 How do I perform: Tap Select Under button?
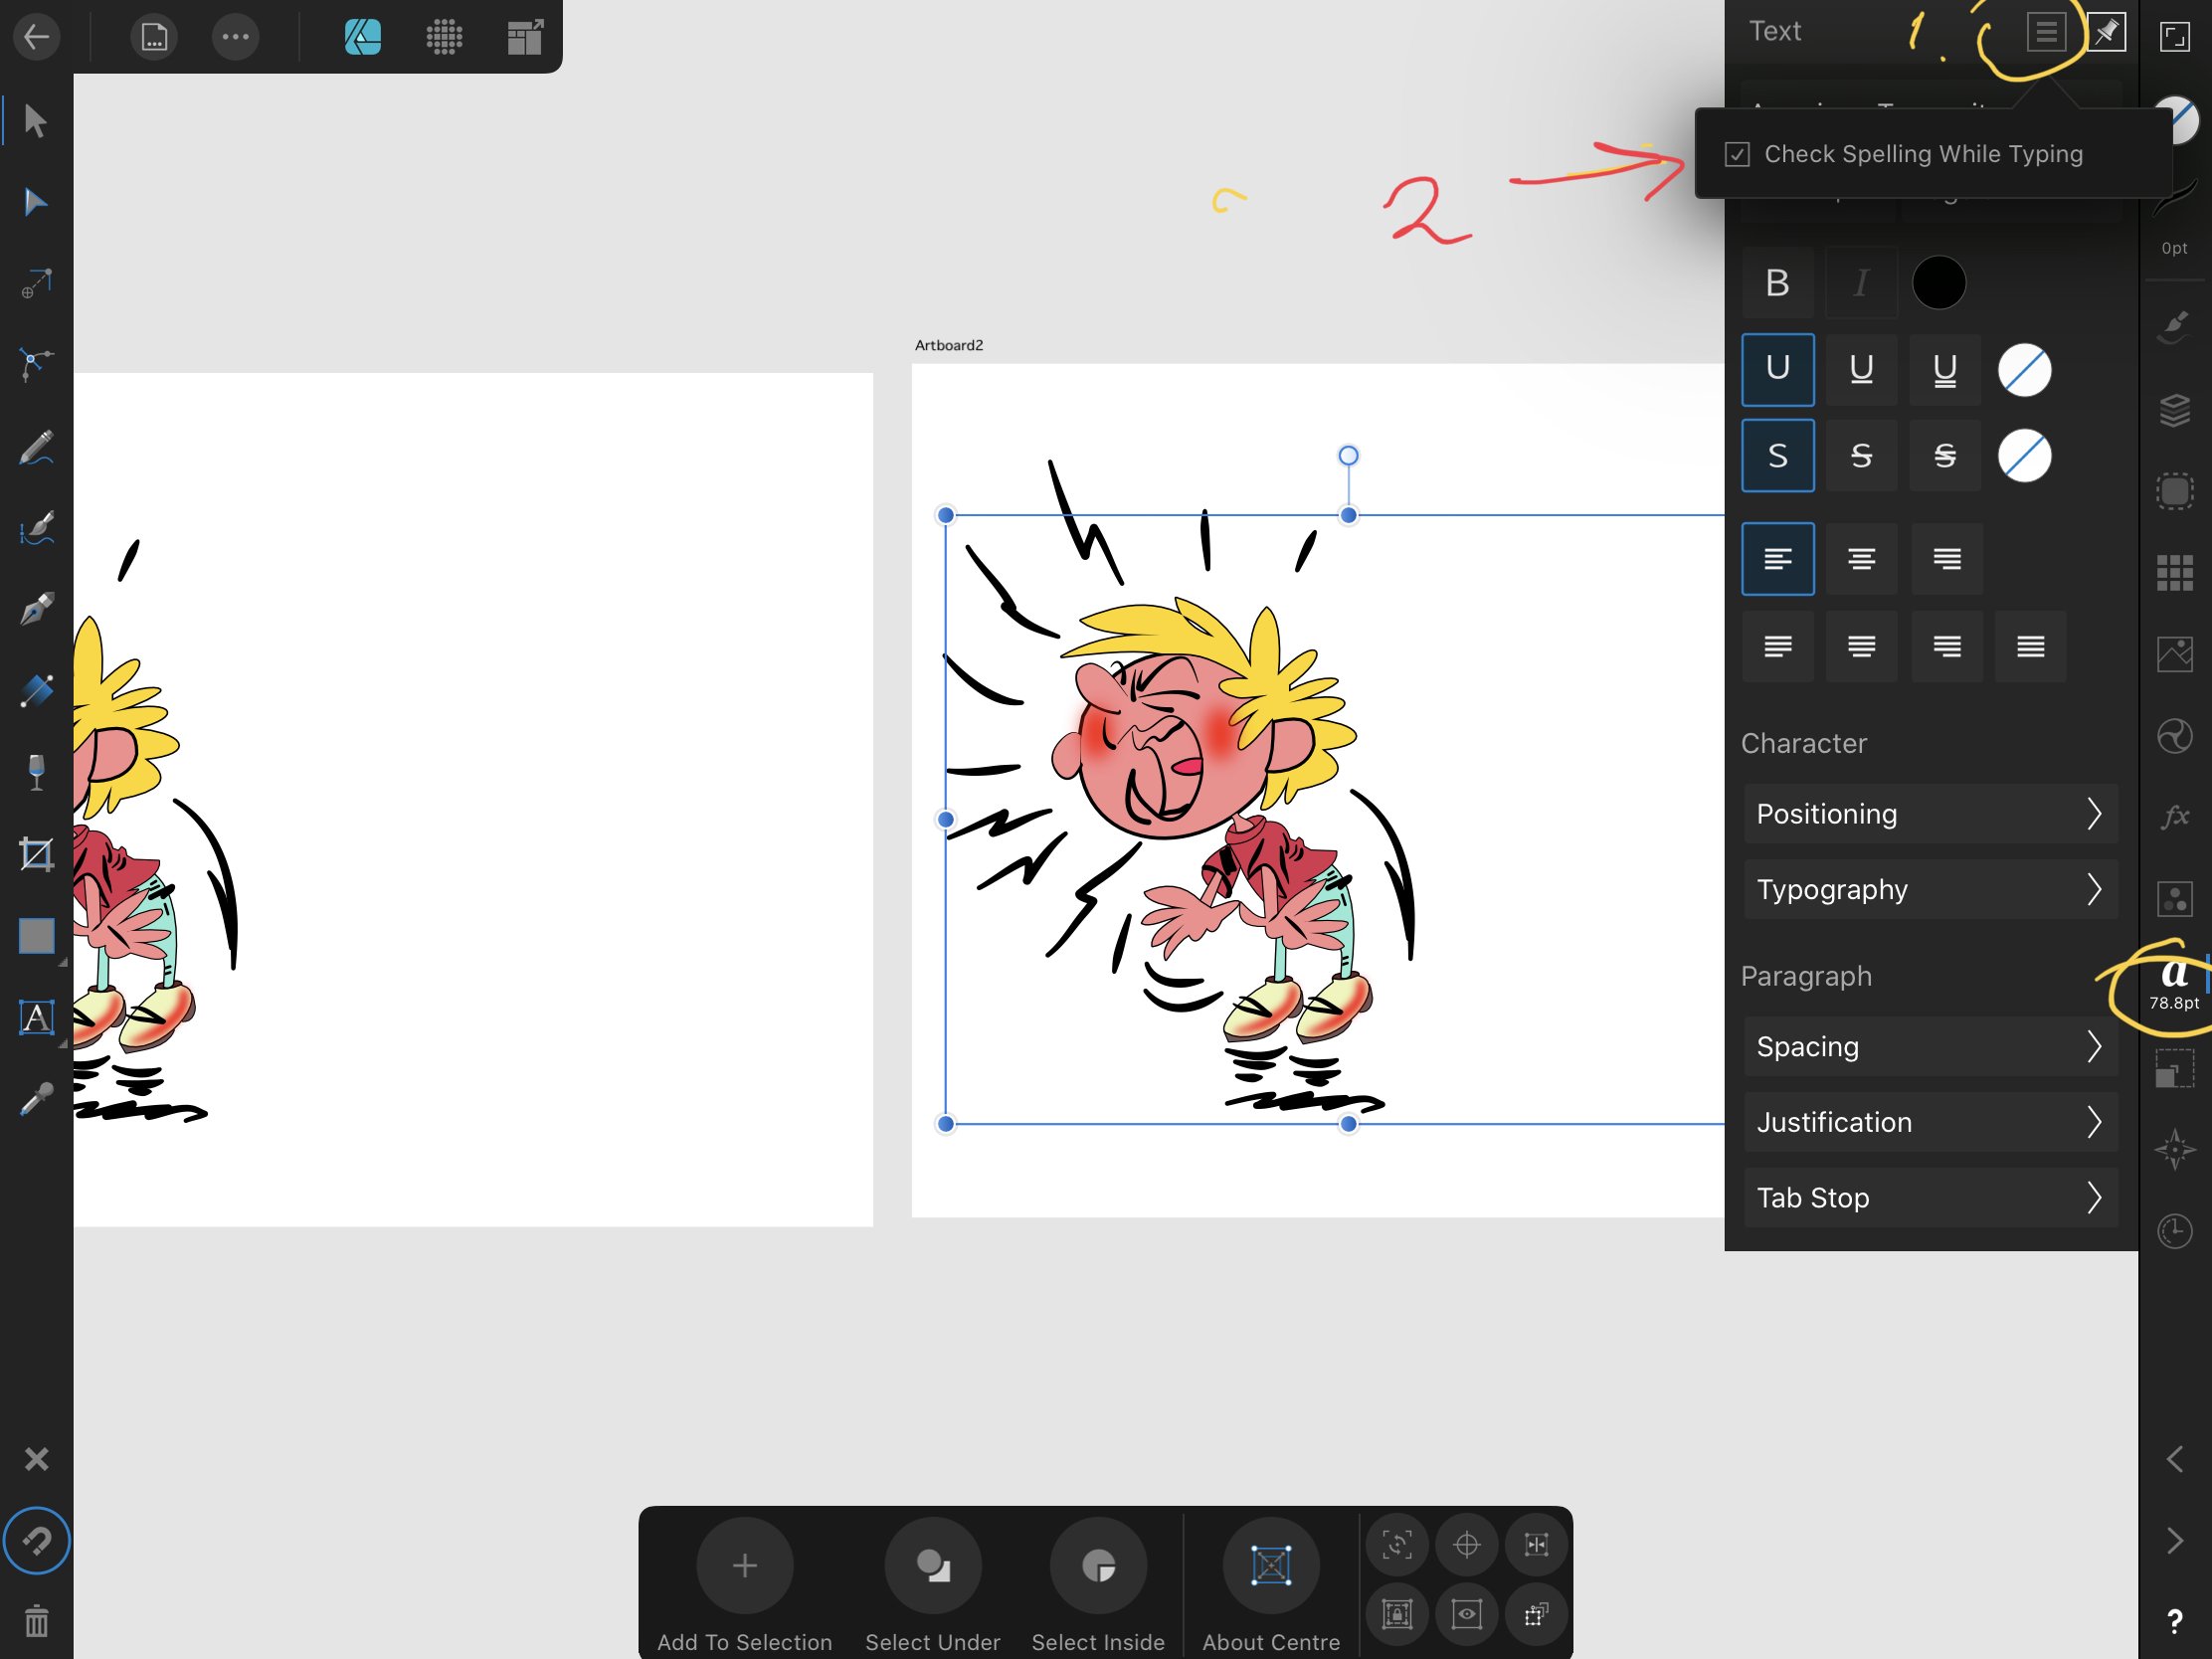(x=933, y=1587)
